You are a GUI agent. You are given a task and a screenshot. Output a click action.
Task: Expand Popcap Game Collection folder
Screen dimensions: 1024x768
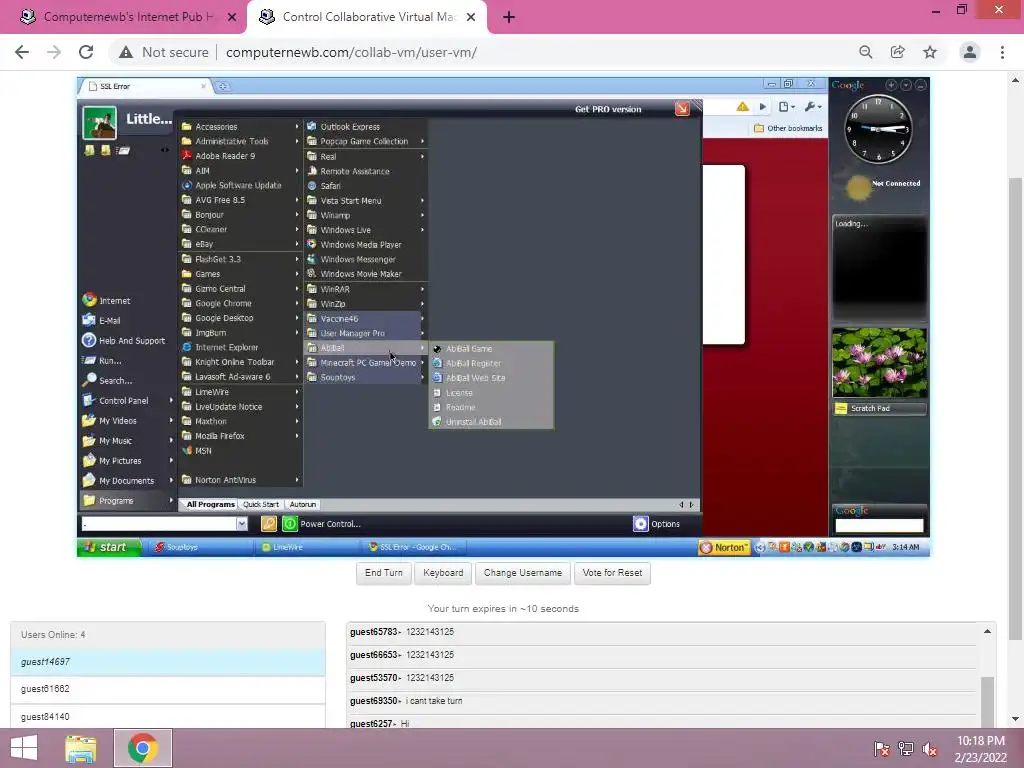[x=366, y=141]
